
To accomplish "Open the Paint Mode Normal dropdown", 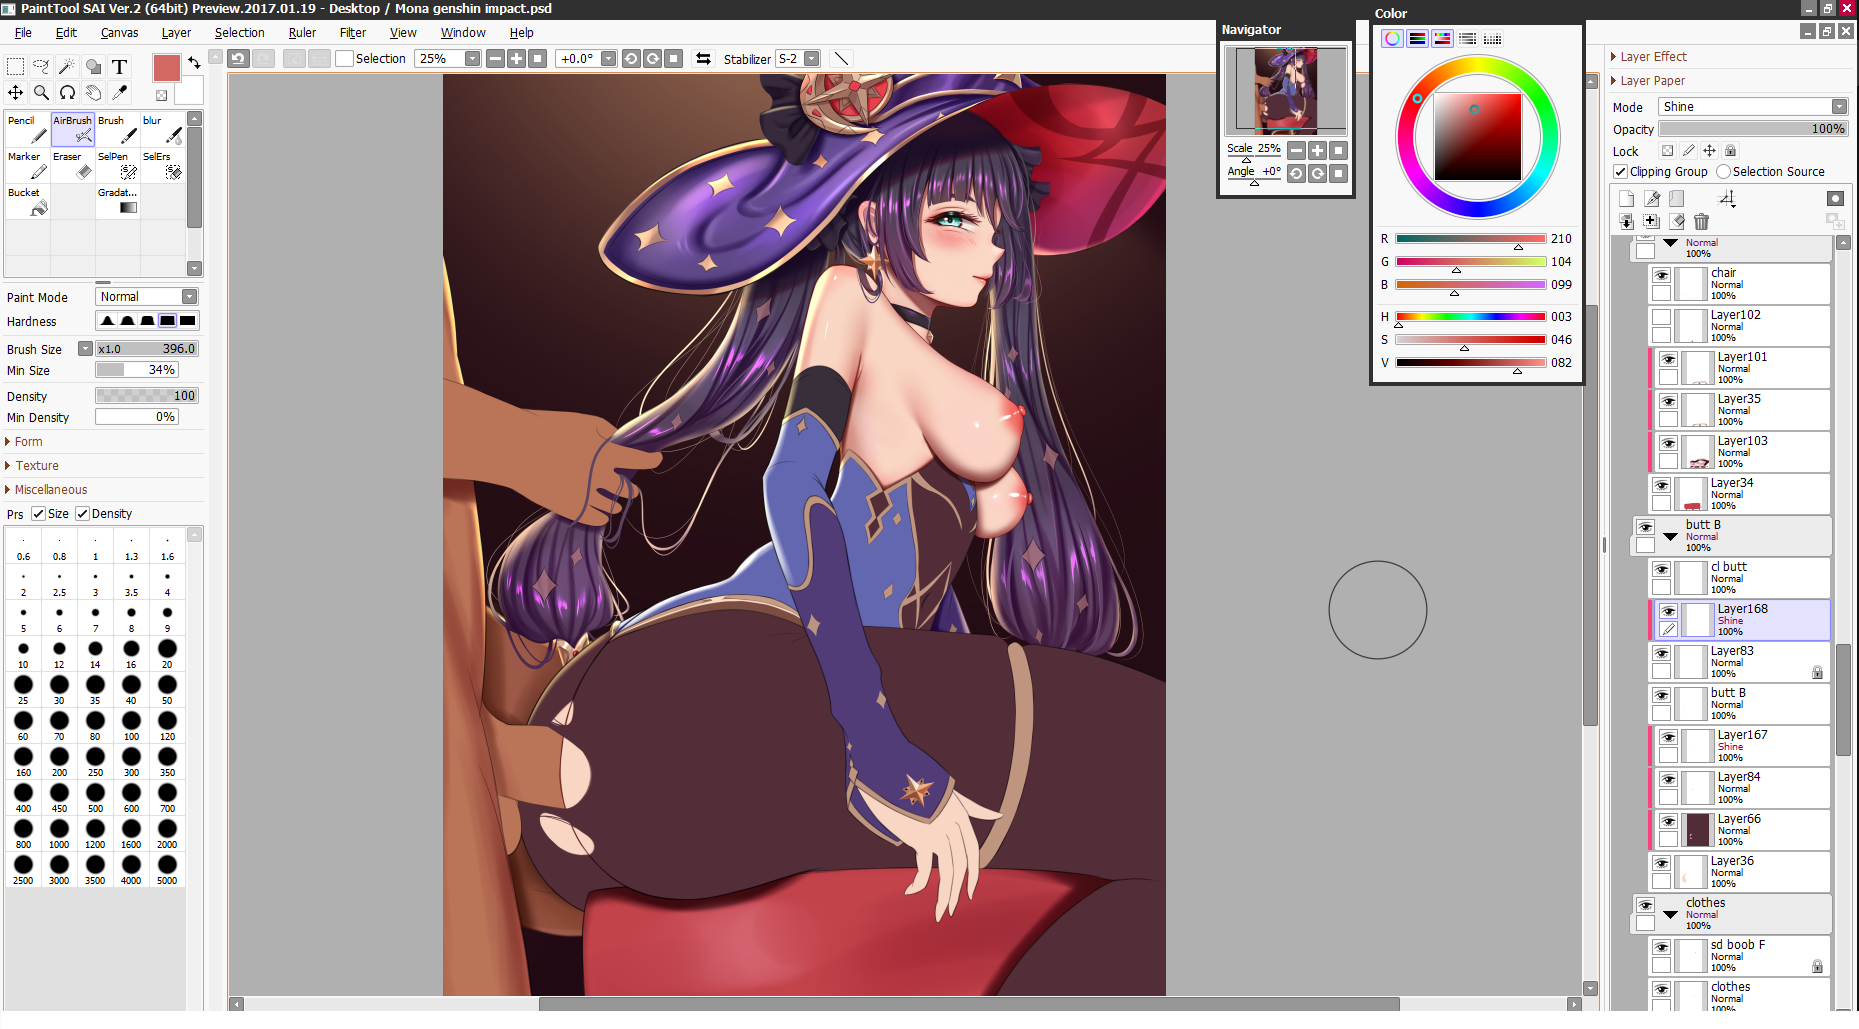I will point(190,296).
